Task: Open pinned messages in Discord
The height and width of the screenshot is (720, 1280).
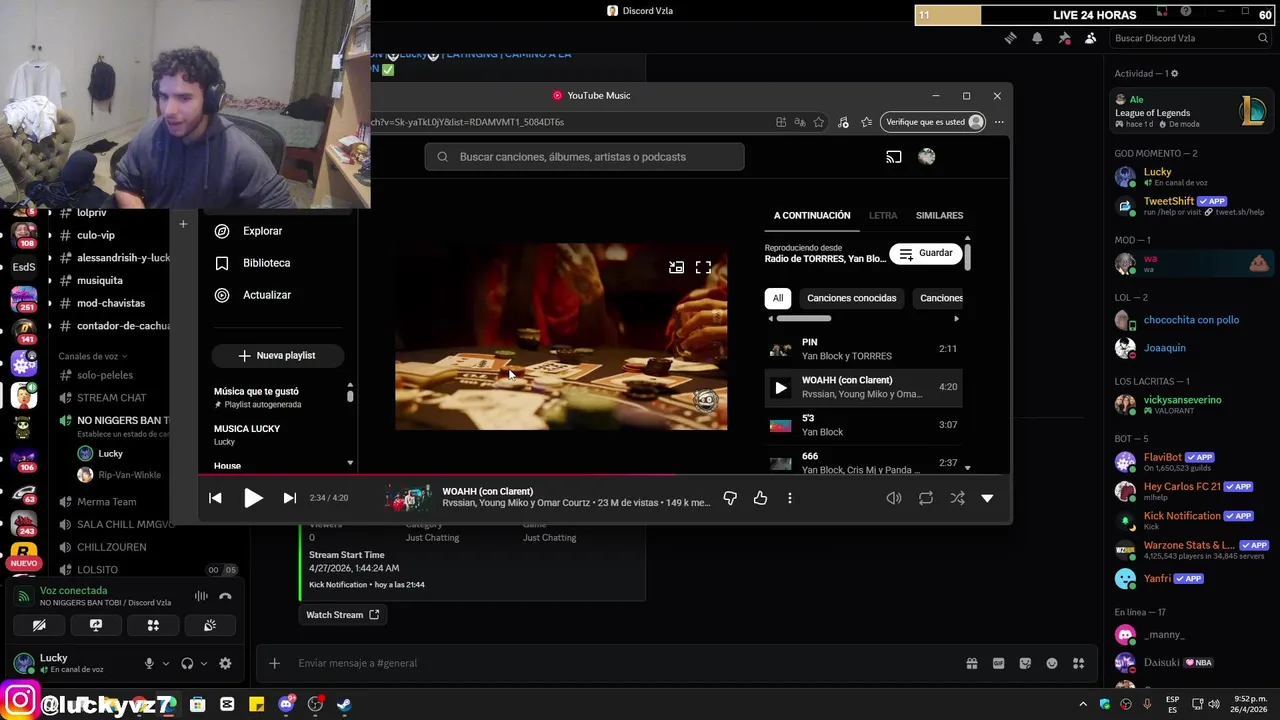Action: (x=1064, y=38)
